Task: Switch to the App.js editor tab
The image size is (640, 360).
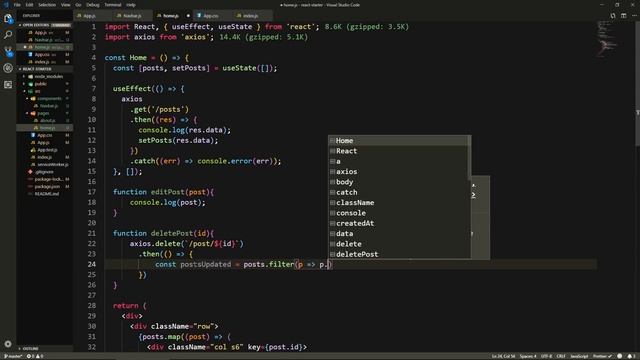Action: click(x=93, y=16)
